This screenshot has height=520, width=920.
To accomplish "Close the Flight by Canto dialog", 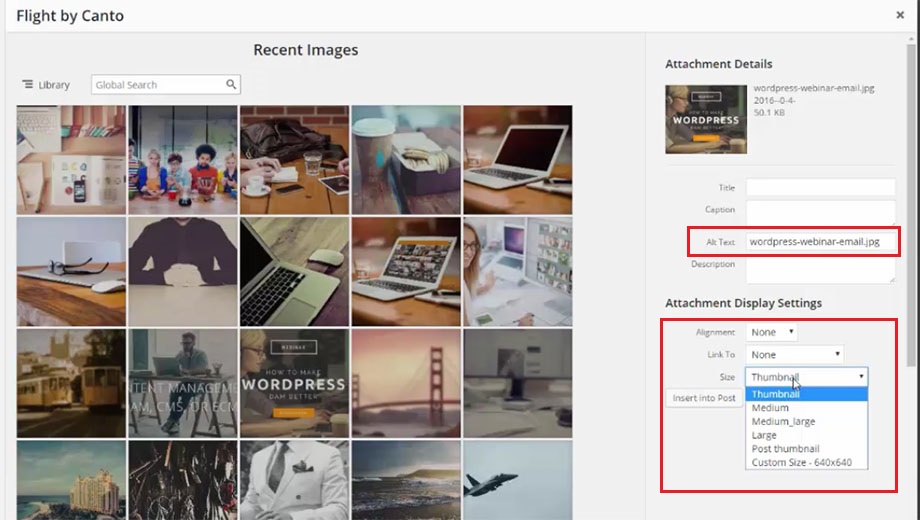I will 900,15.
